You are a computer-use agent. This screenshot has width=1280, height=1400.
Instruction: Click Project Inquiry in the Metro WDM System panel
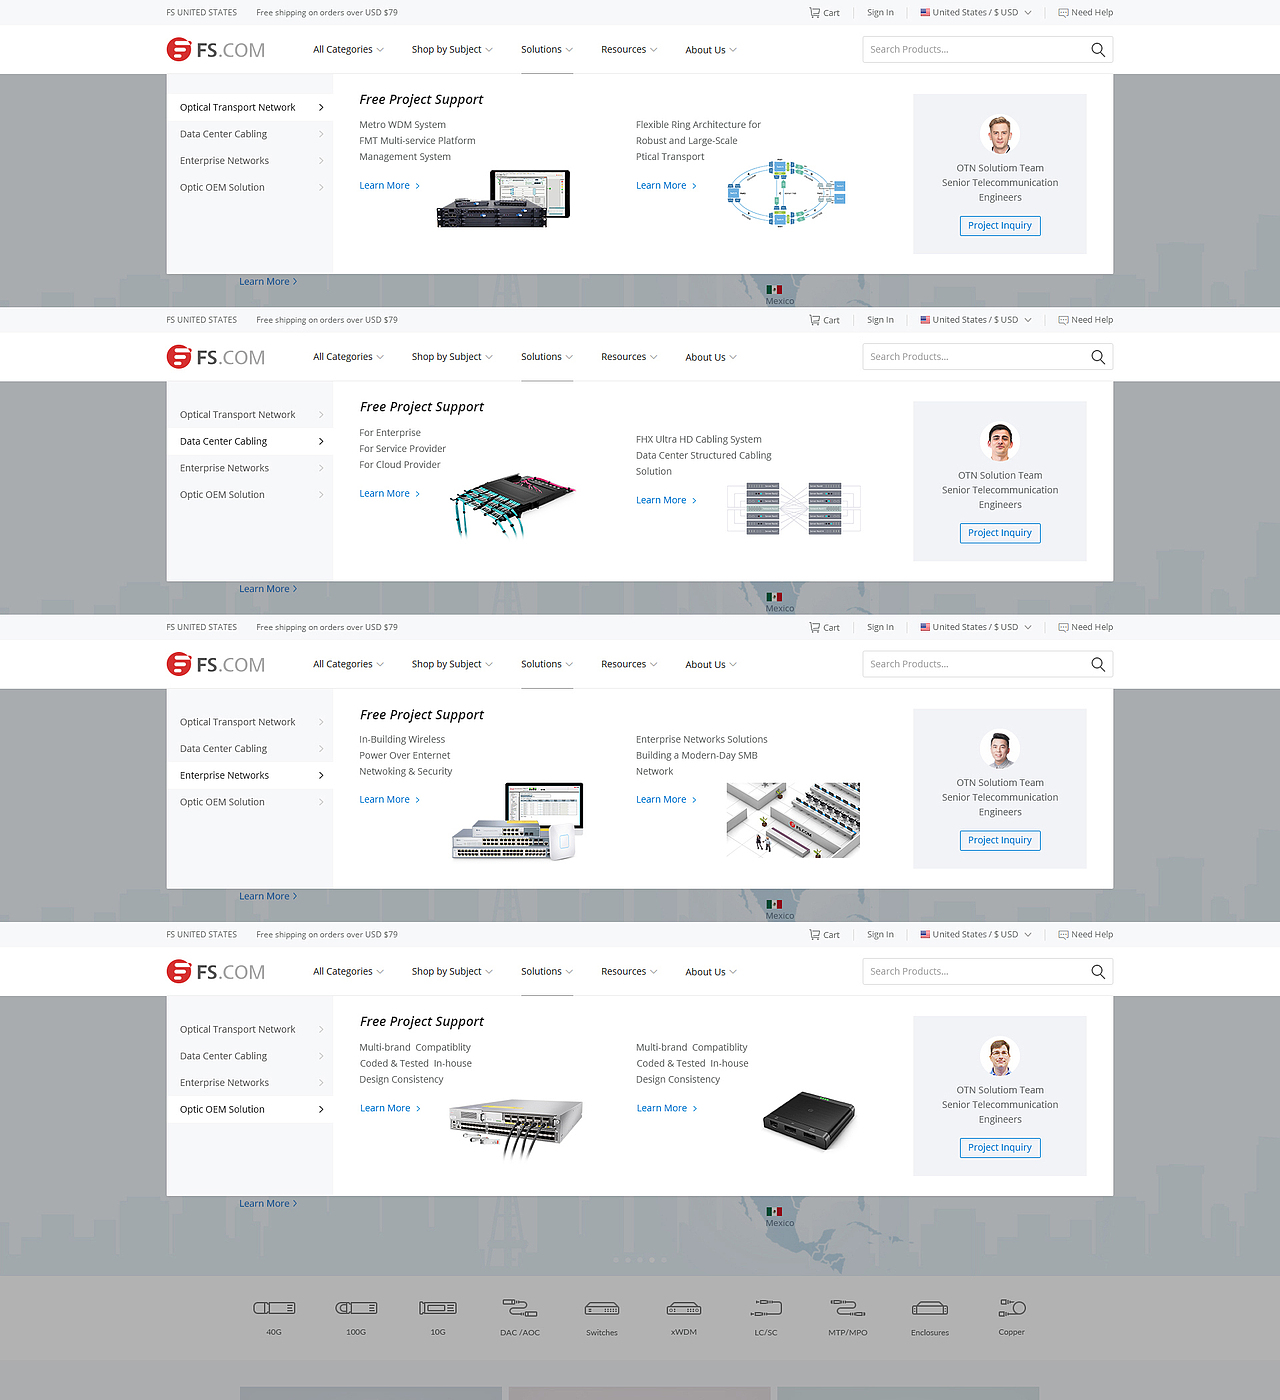[1000, 226]
